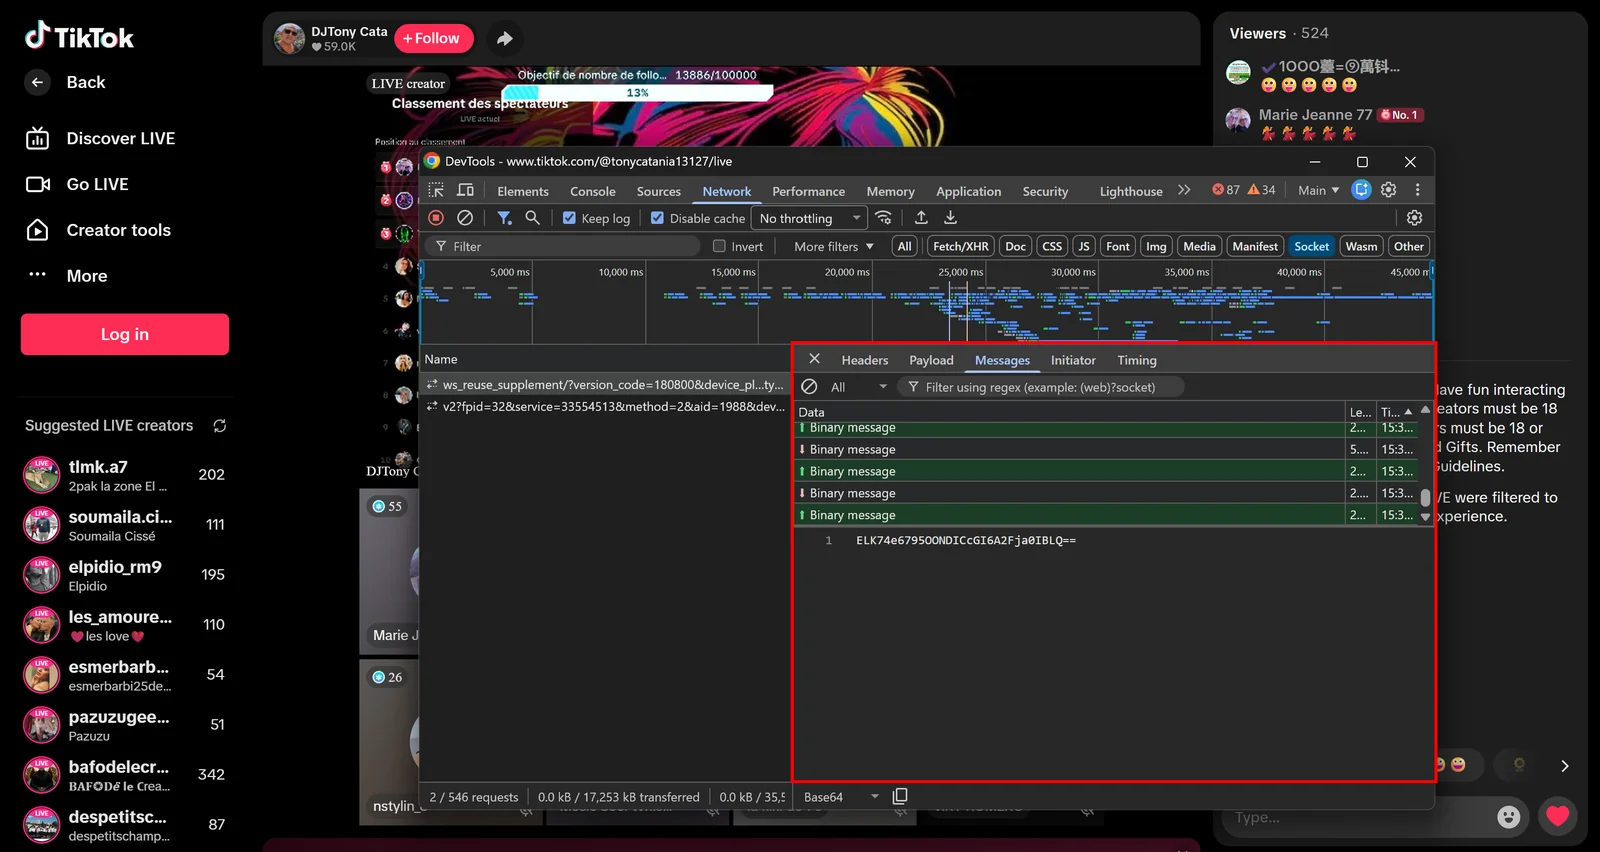Copy the decoded message to clipboard
Image resolution: width=1600 pixels, height=852 pixels.
tap(900, 797)
